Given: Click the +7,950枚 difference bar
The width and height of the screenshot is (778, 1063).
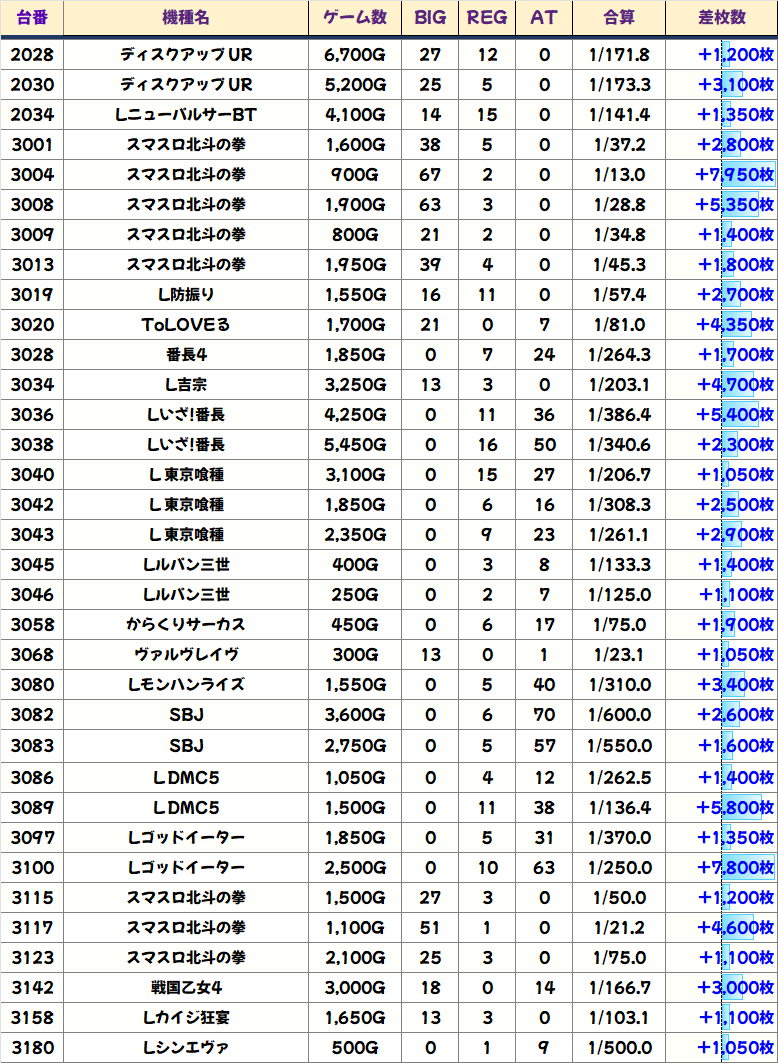Looking at the screenshot, I should click(x=748, y=174).
